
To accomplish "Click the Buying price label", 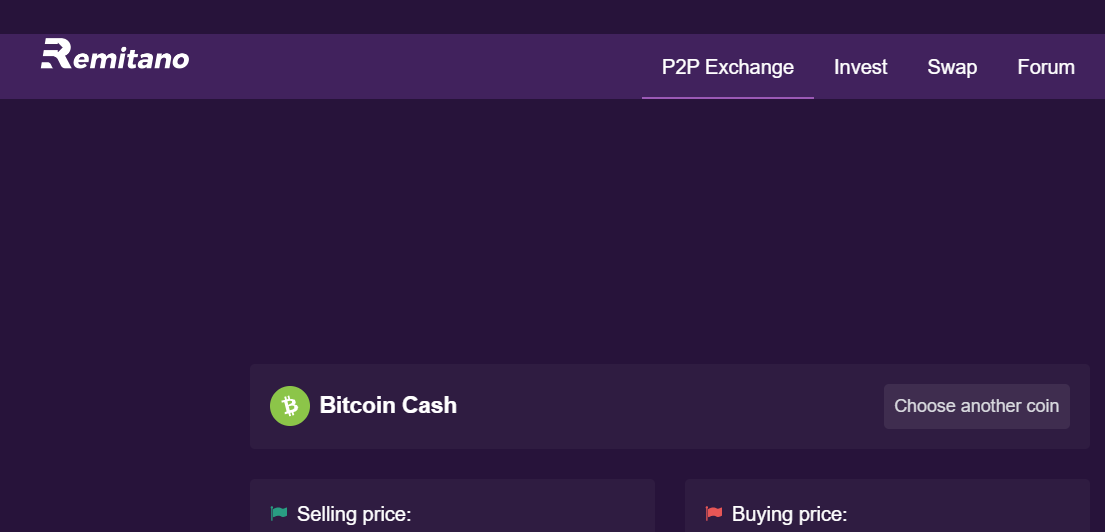I will tap(789, 514).
